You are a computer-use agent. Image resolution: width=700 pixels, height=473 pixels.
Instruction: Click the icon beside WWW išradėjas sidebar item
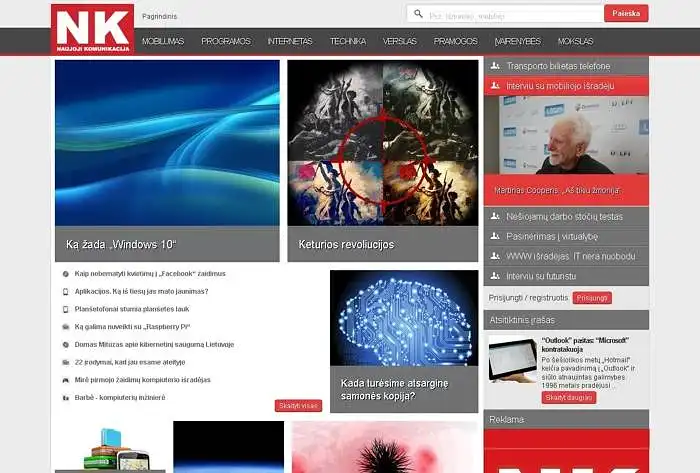coord(495,256)
